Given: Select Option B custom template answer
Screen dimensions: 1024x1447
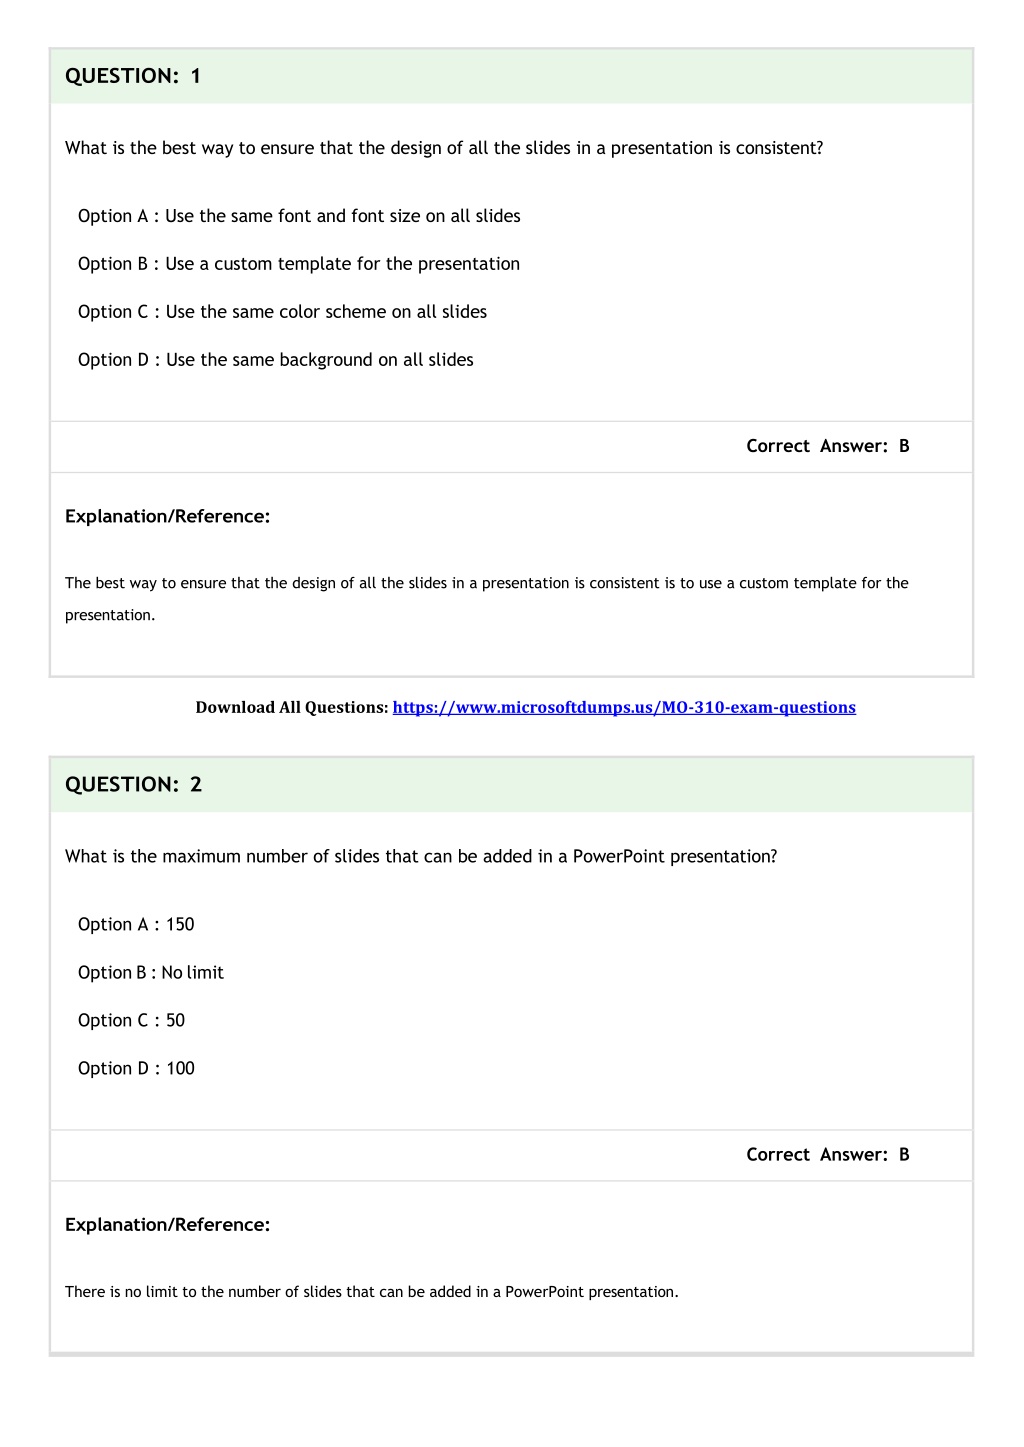Looking at the screenshot, I should (299, 264).
